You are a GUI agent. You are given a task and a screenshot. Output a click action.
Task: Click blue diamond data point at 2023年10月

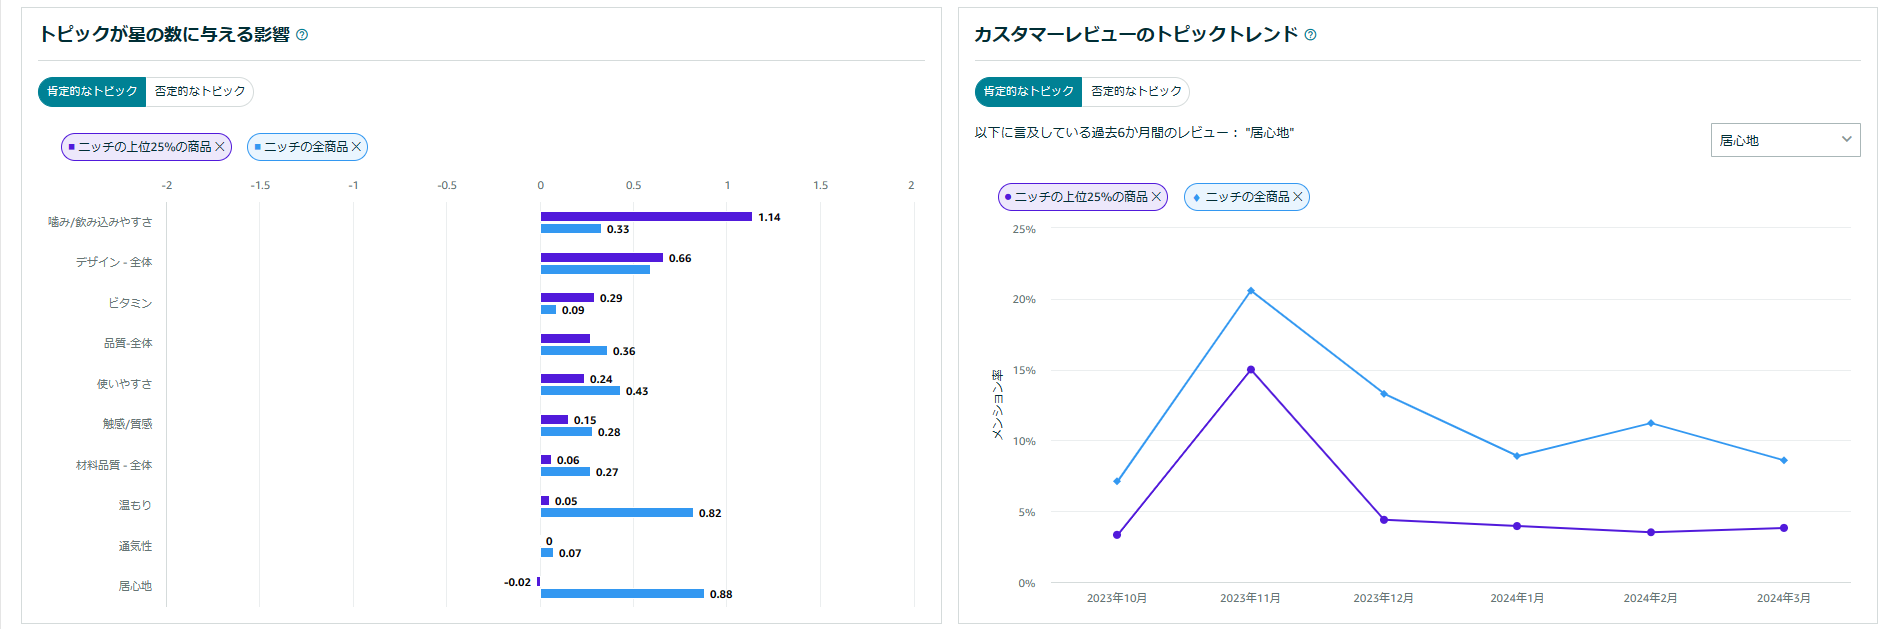[1117, 481]
